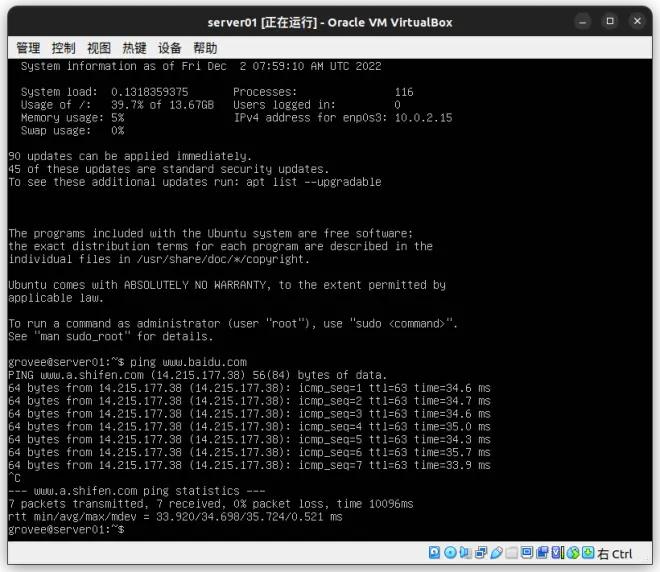Click the icmp_seq=1 ping reply line

click(249, 388)
